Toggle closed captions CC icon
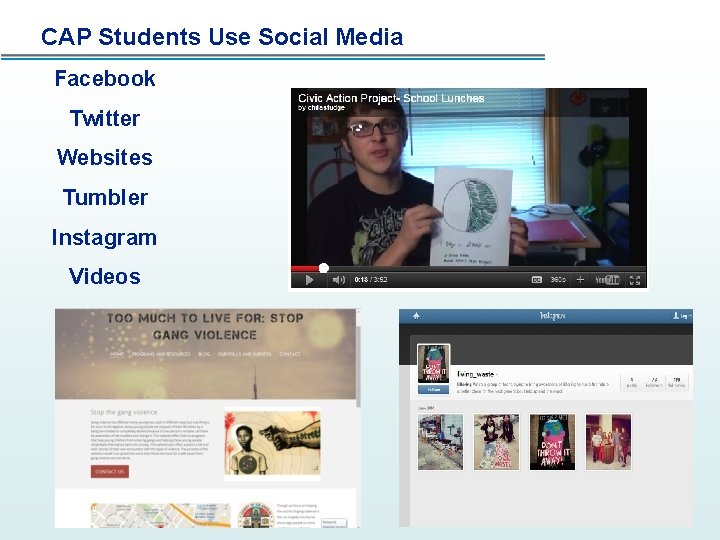This screenshot has width=720, height=540. tap(536, 280)
